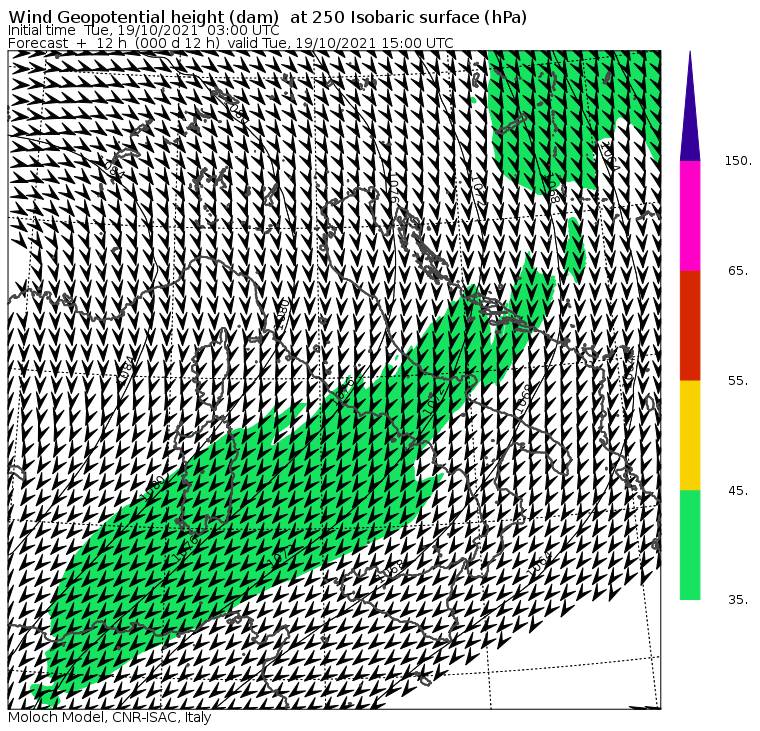Image resolution: width=760 pixels, height=731 pixels.
Task: Click the legend value label 35.
Action: pyautogui.click(x=739, y=600)
